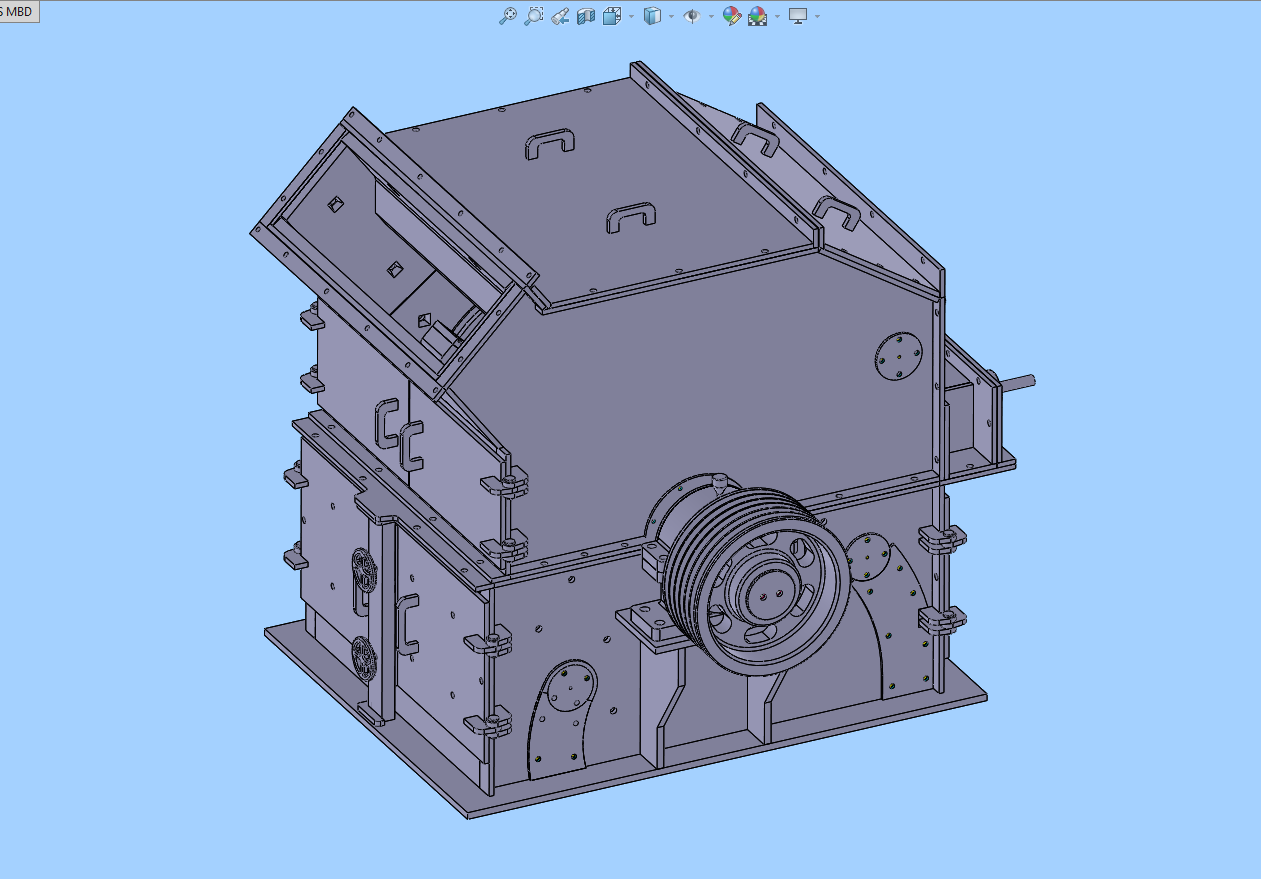The height and width of the screenshot is (879, 1261).
Task: Choose the Display Style cube icon
Action: (x=652, y=16)
